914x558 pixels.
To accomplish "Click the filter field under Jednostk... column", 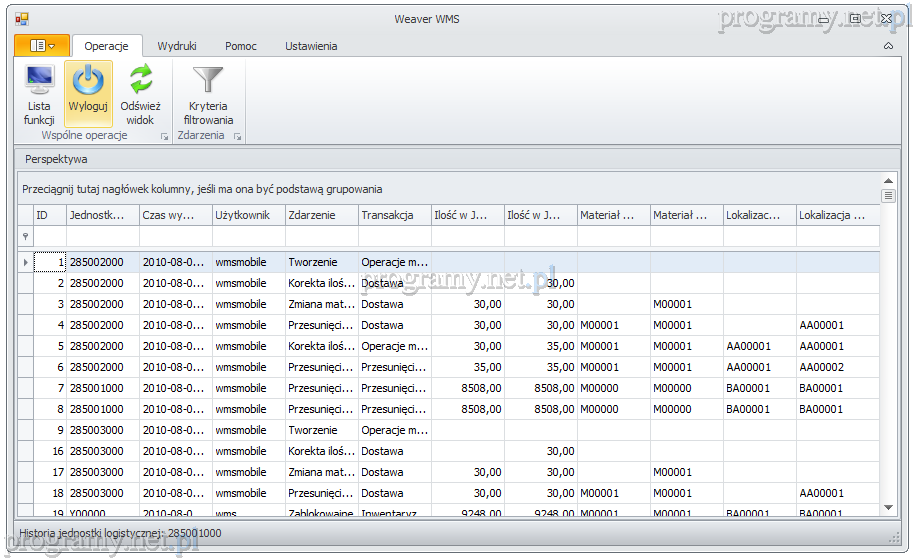I will (102, 236).
